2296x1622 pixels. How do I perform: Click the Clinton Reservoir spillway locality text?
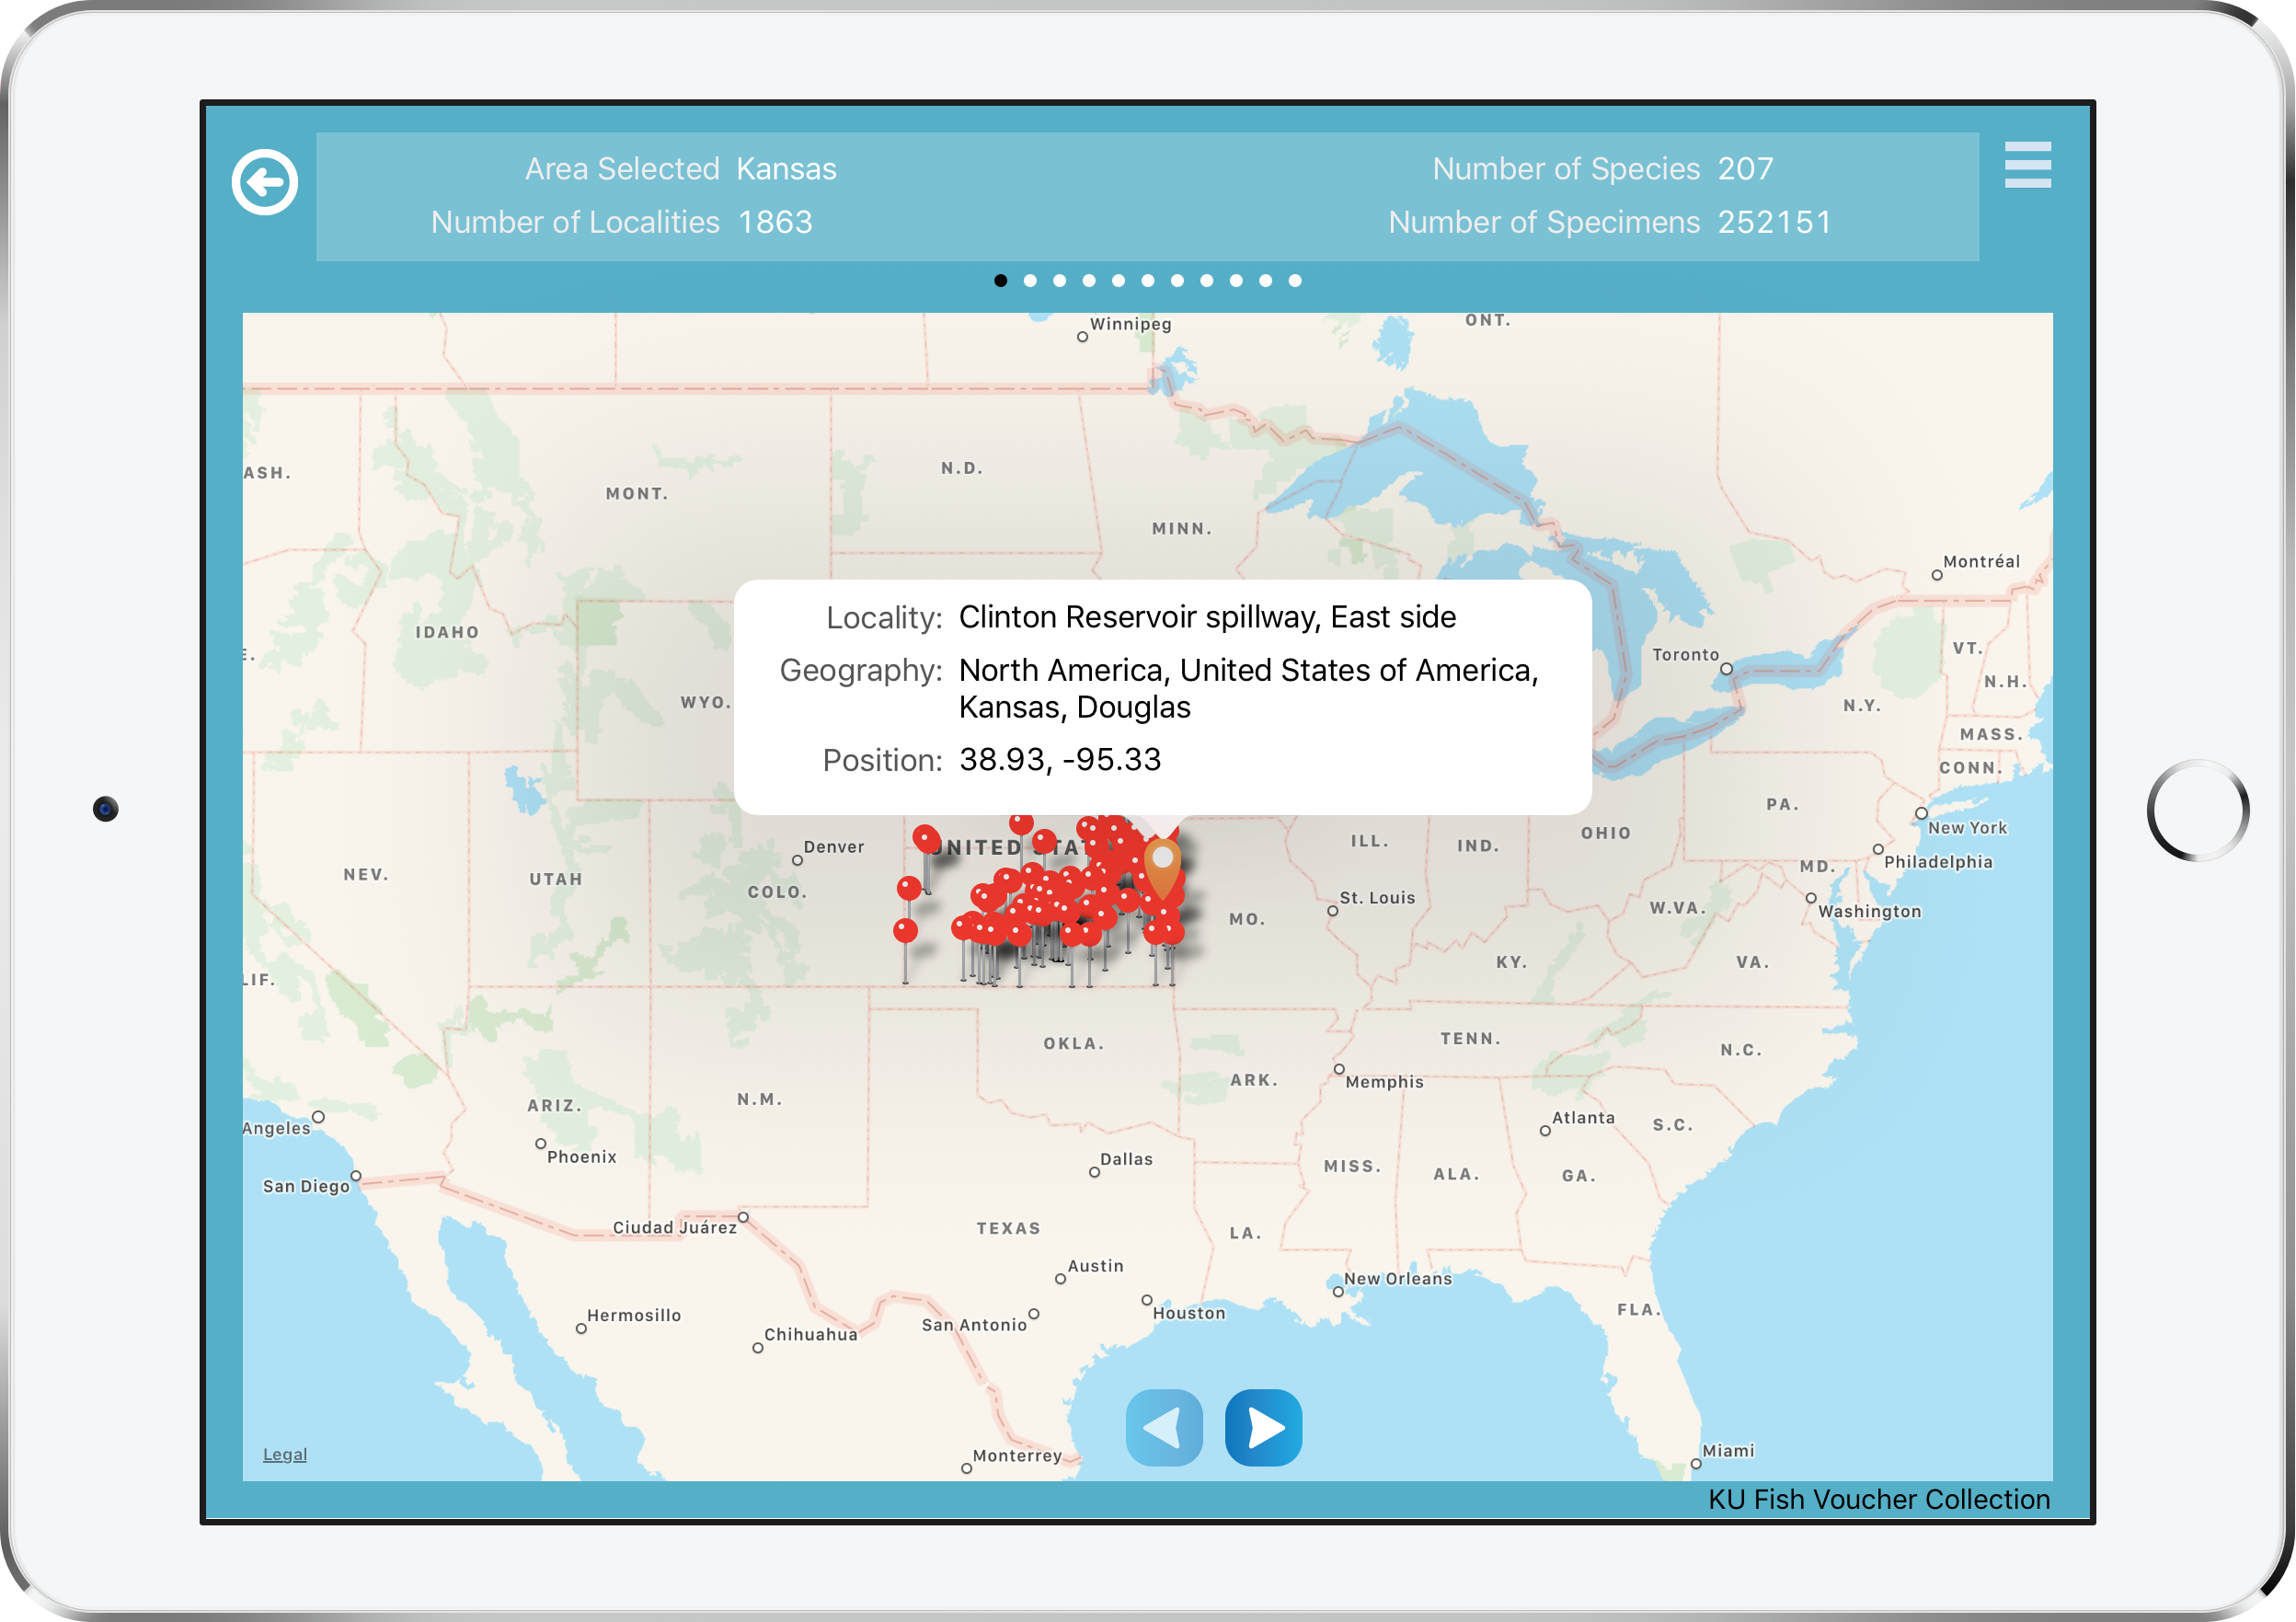1207,617
